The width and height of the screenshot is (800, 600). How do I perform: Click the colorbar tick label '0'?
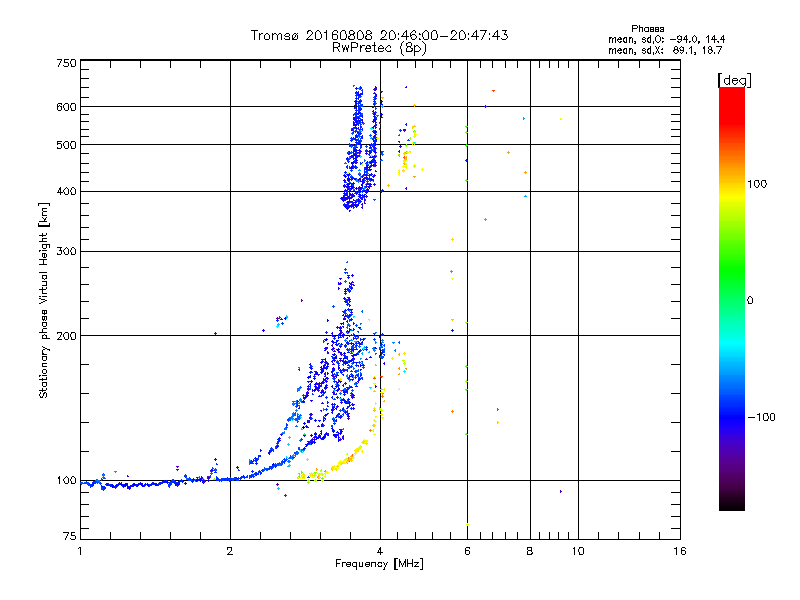[750, 301]
